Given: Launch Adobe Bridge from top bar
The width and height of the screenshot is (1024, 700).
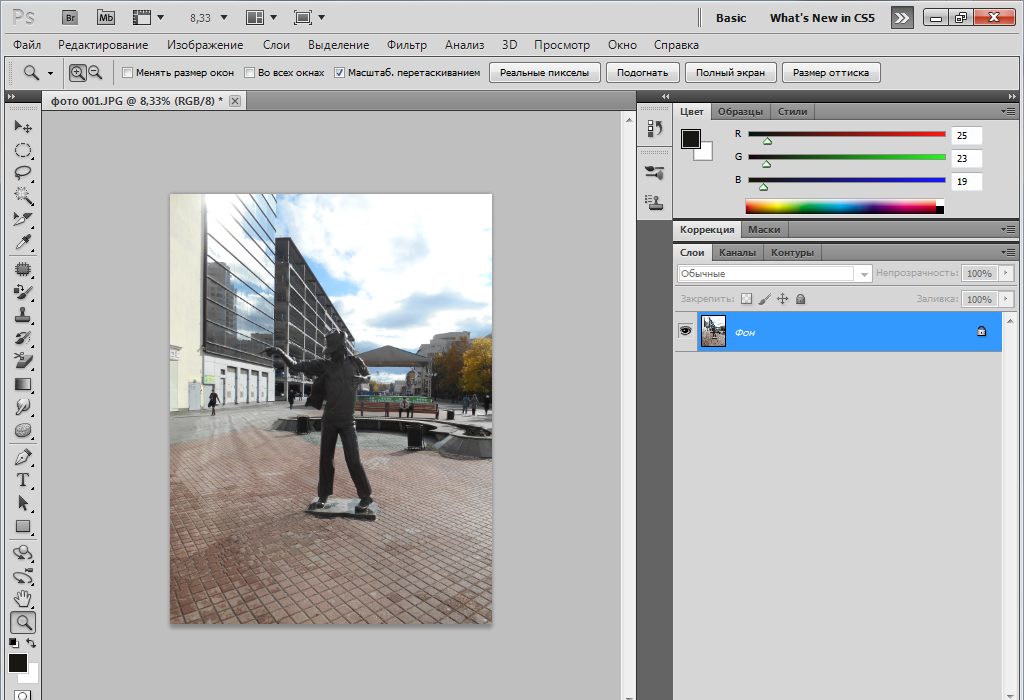Looking at the screenshot, I should [x=70, y=18].
